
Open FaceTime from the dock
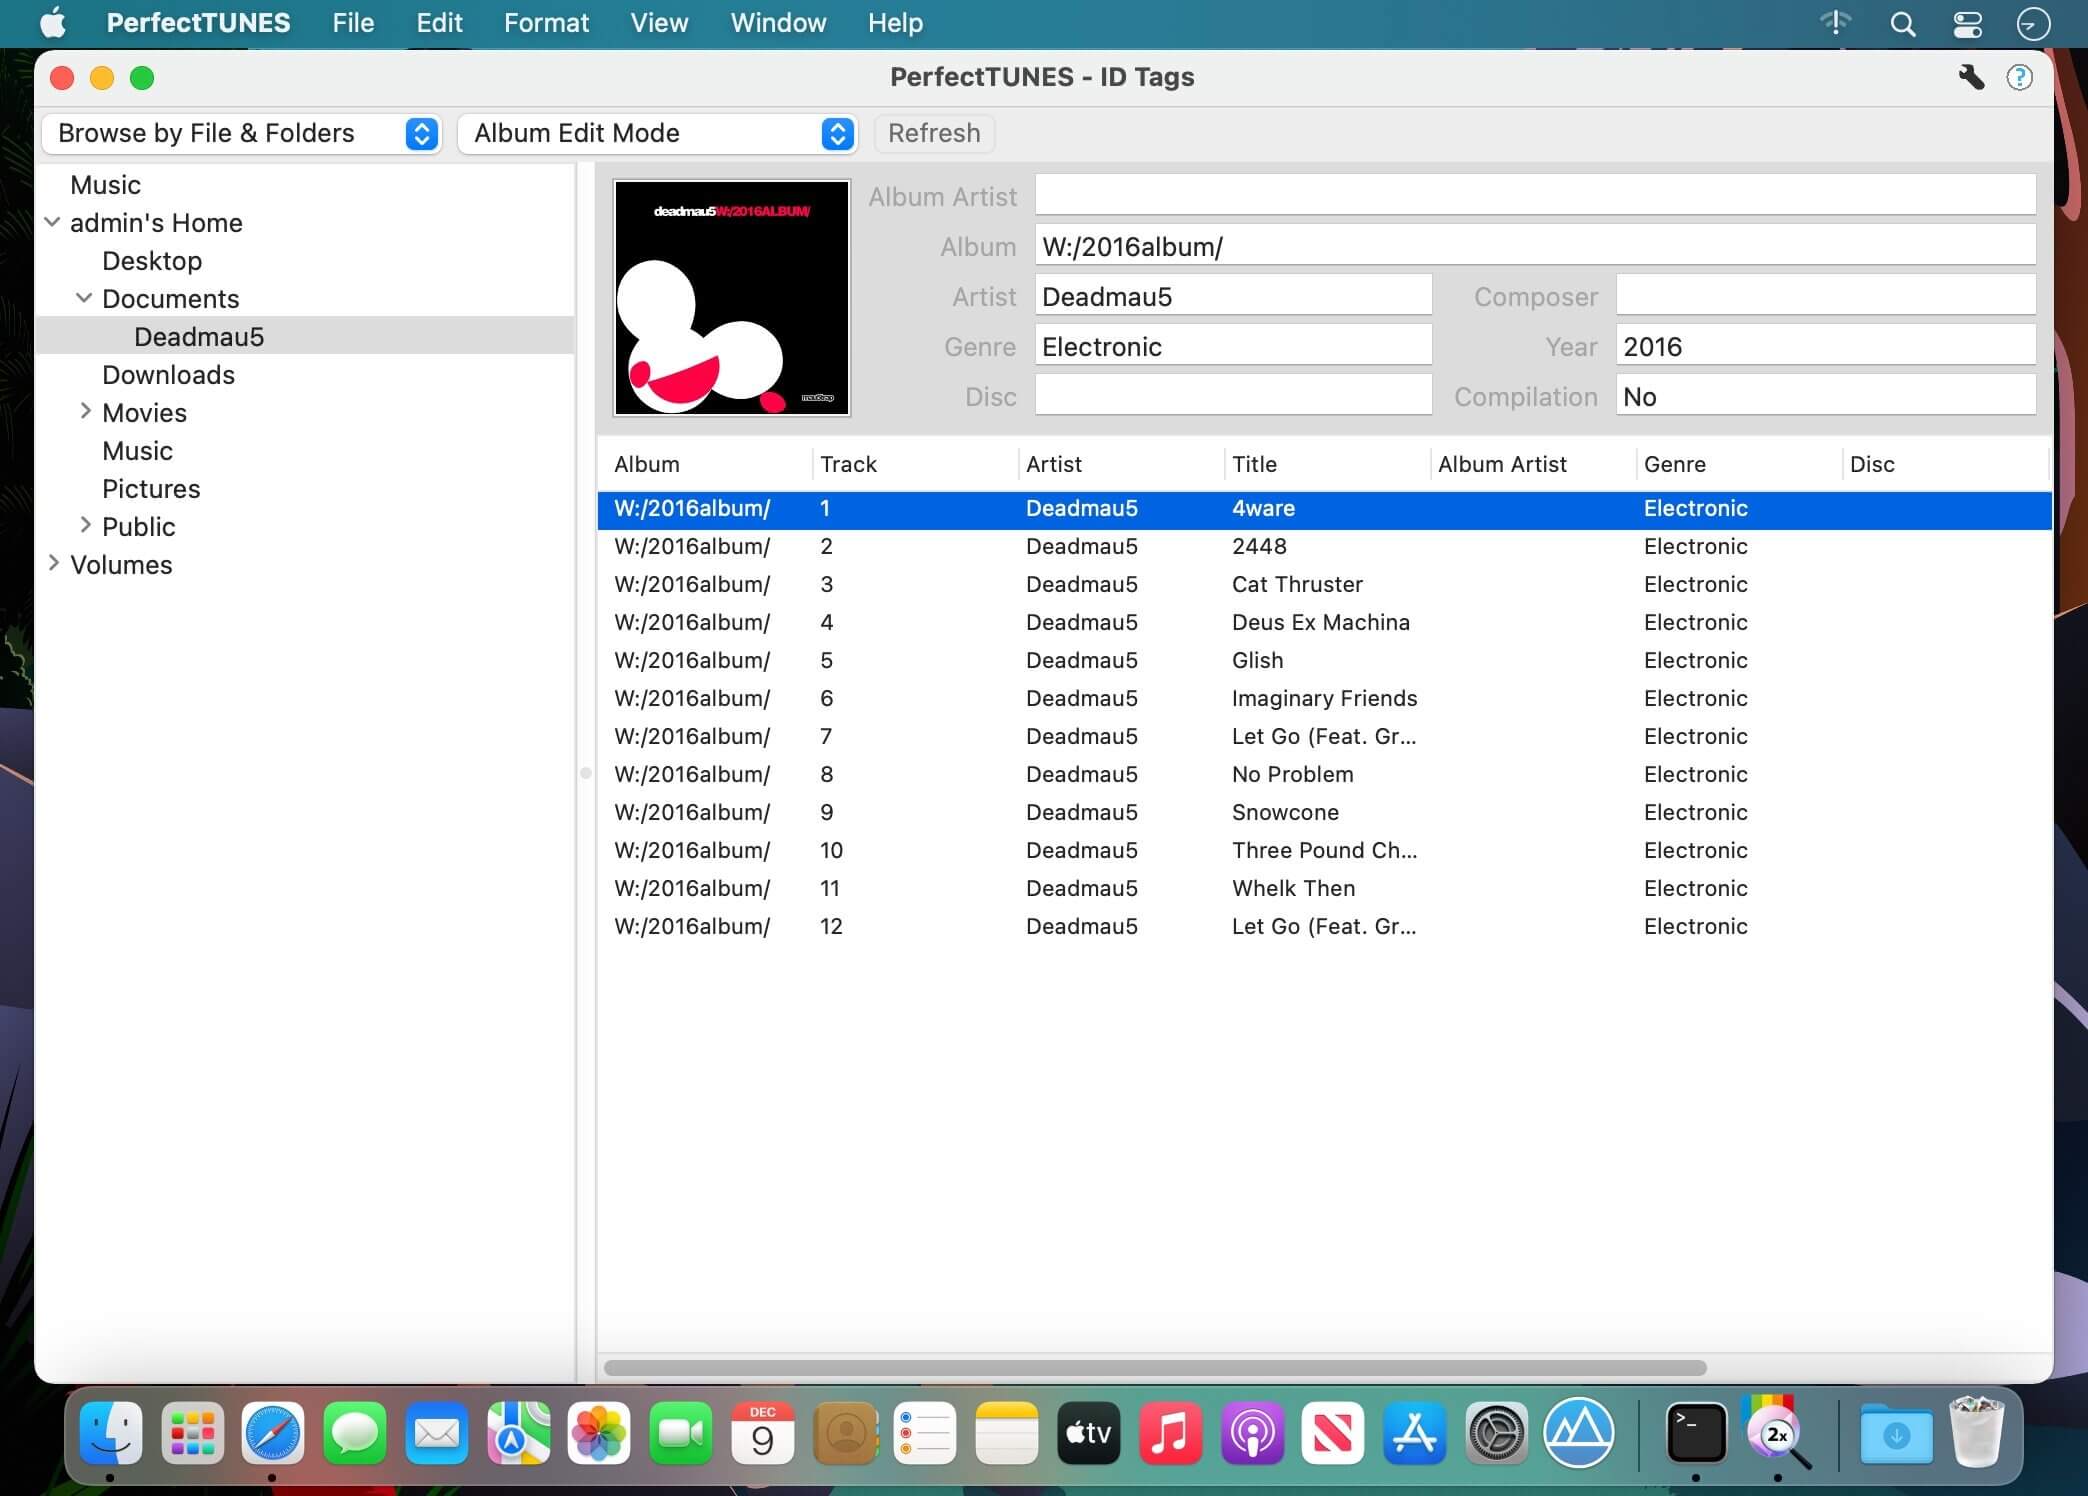tap(681, 1433)
